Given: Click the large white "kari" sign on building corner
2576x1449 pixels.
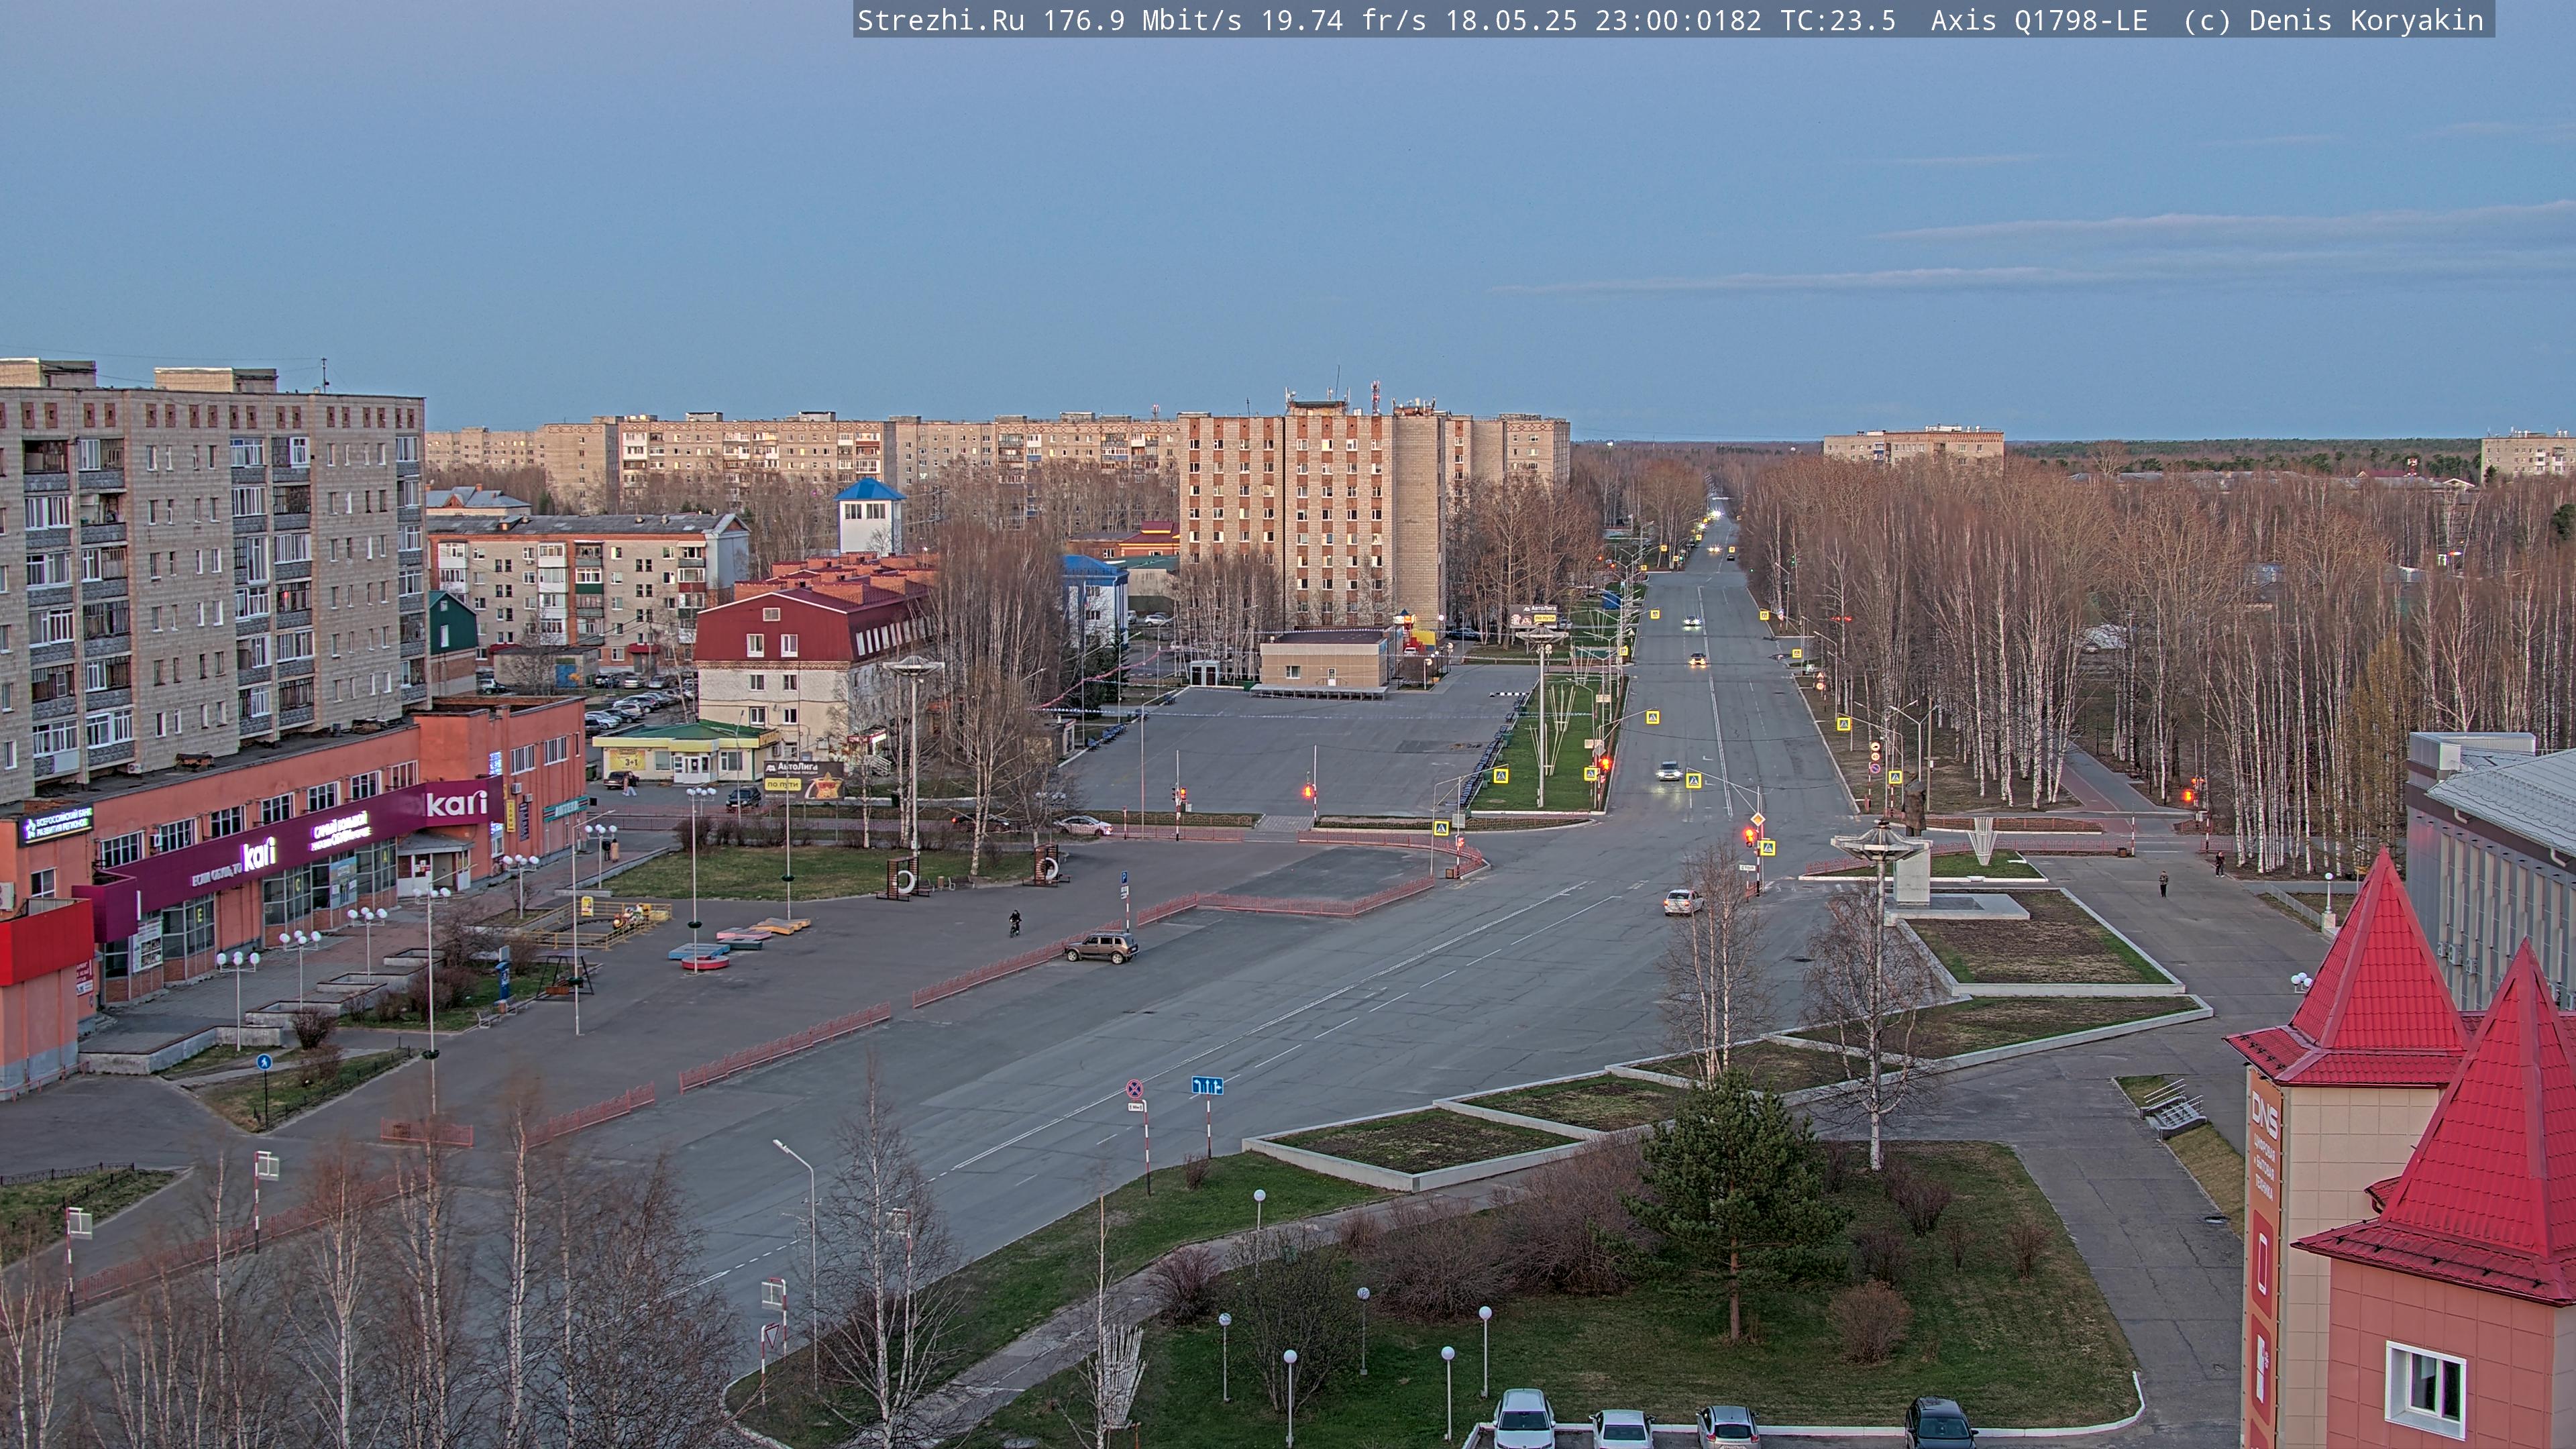Looking at the screenshot, I should click(457, 803).
